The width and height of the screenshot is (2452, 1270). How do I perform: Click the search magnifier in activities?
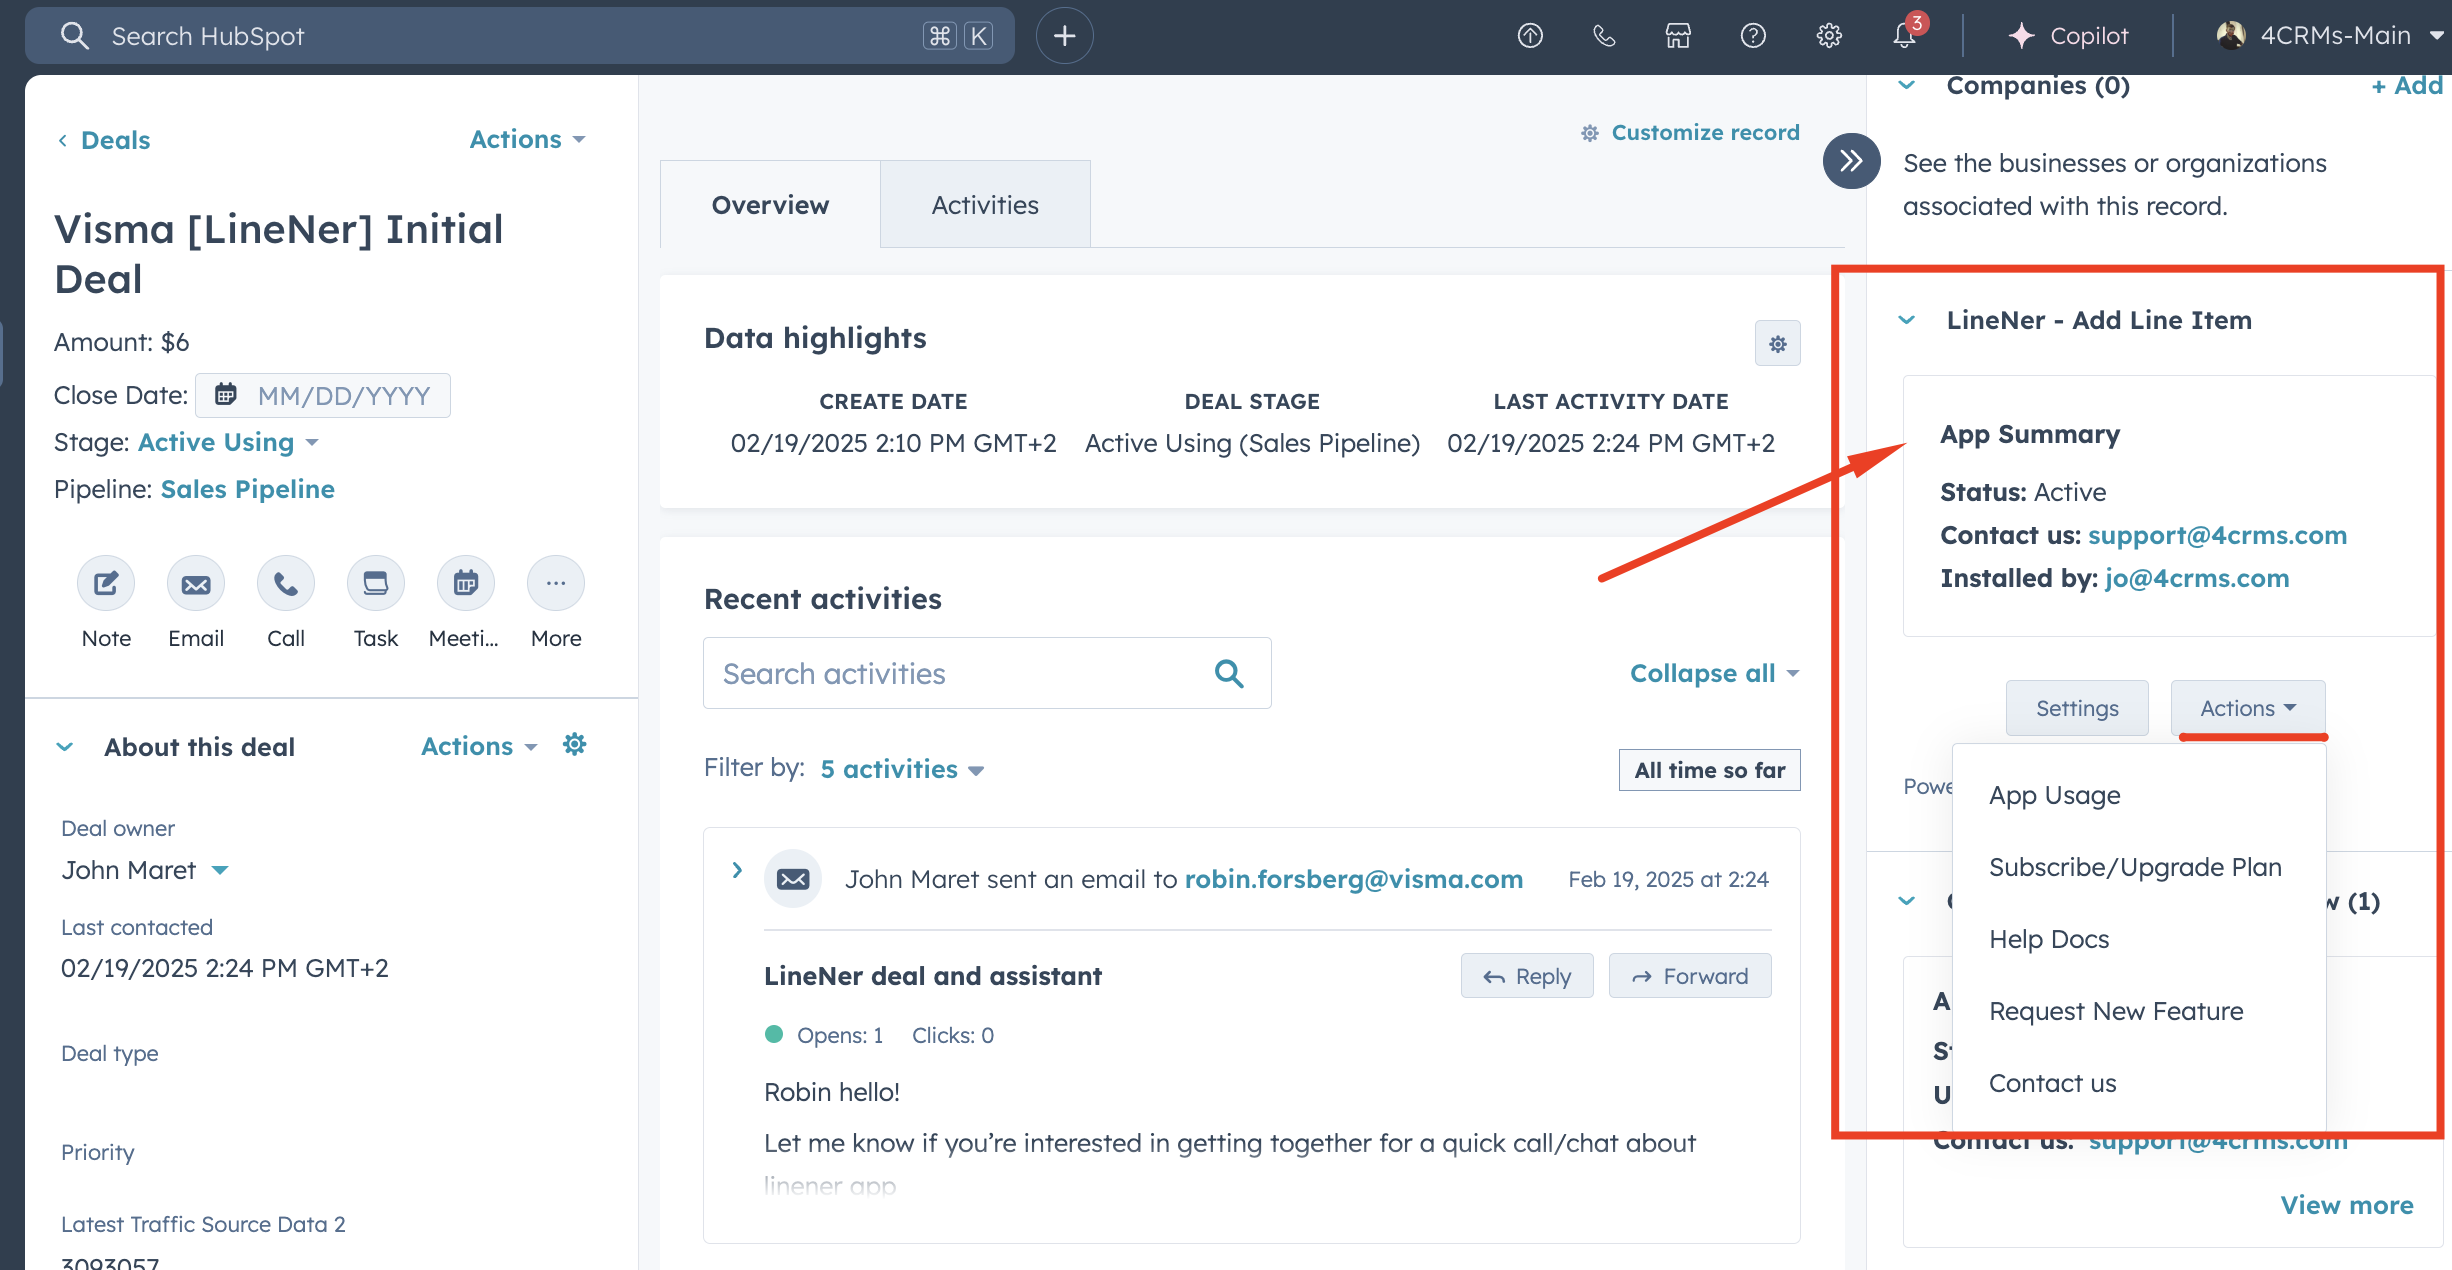tap(1229, 674)
